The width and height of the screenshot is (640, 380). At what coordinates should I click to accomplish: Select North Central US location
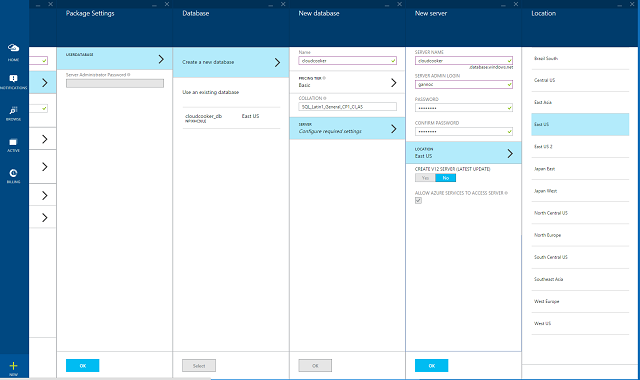click(580, 213)
